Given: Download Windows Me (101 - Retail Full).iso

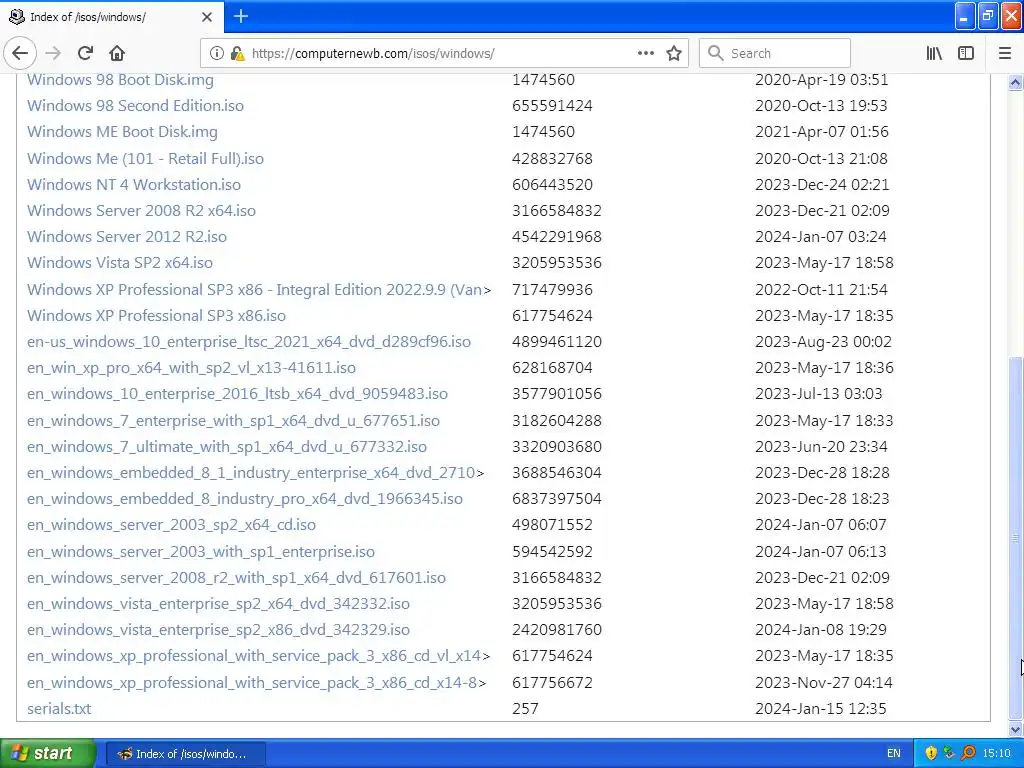Looking at the screenshot, I should [x=145, y=159].
